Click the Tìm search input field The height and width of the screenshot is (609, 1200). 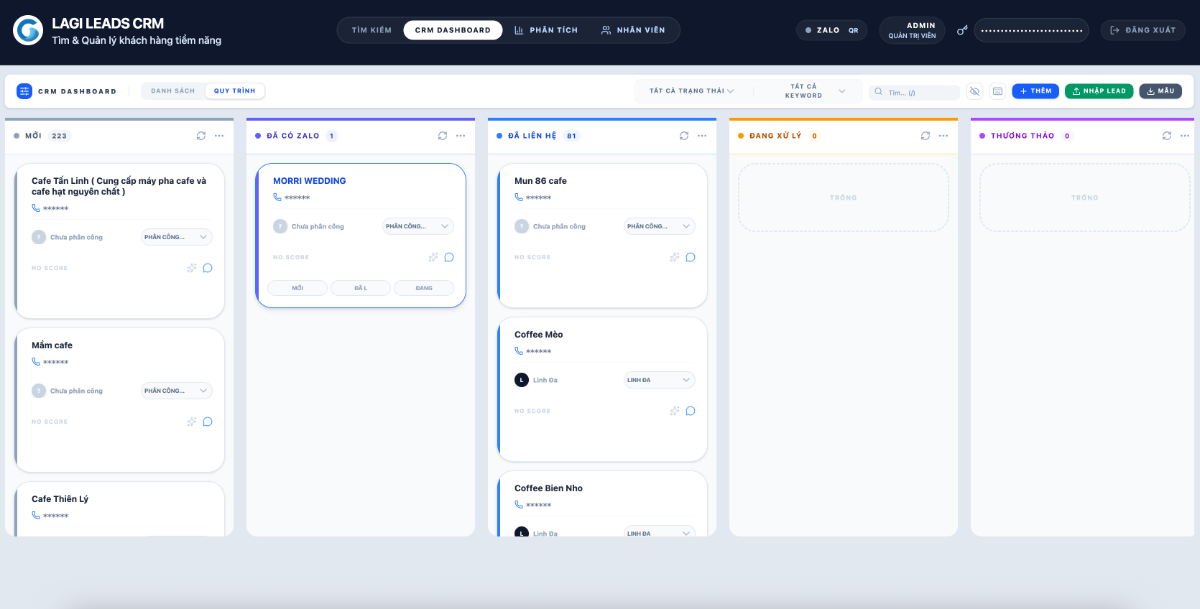click(x=914, y=92)
